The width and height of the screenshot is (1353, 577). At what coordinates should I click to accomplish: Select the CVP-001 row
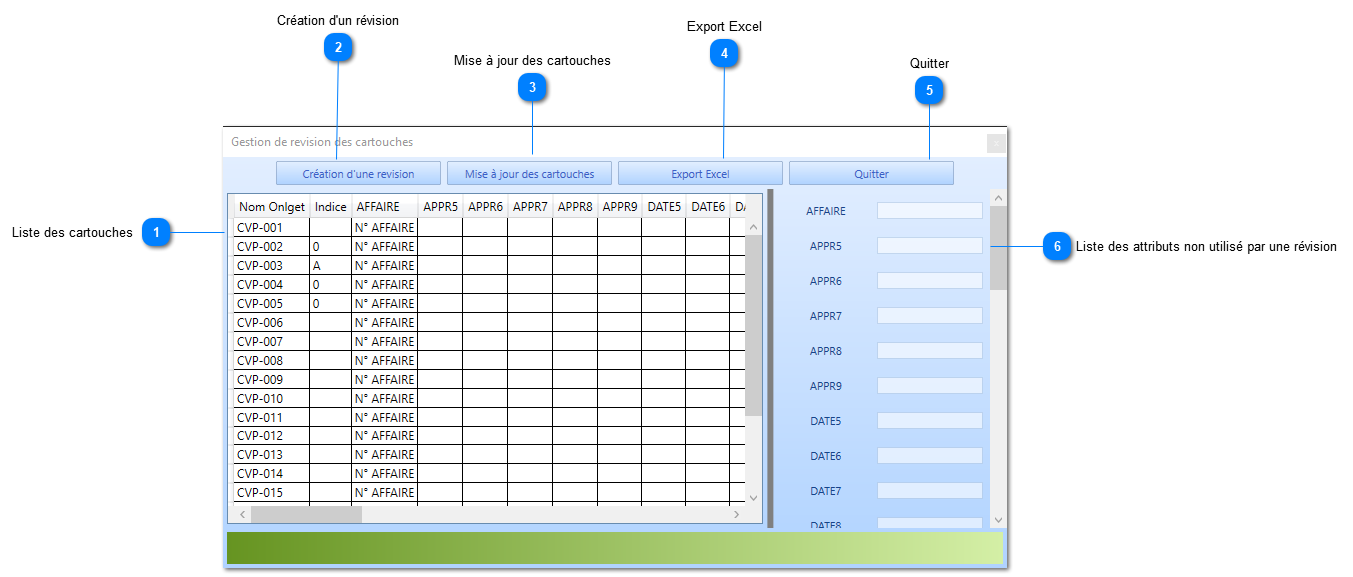[x=490, y=228]
